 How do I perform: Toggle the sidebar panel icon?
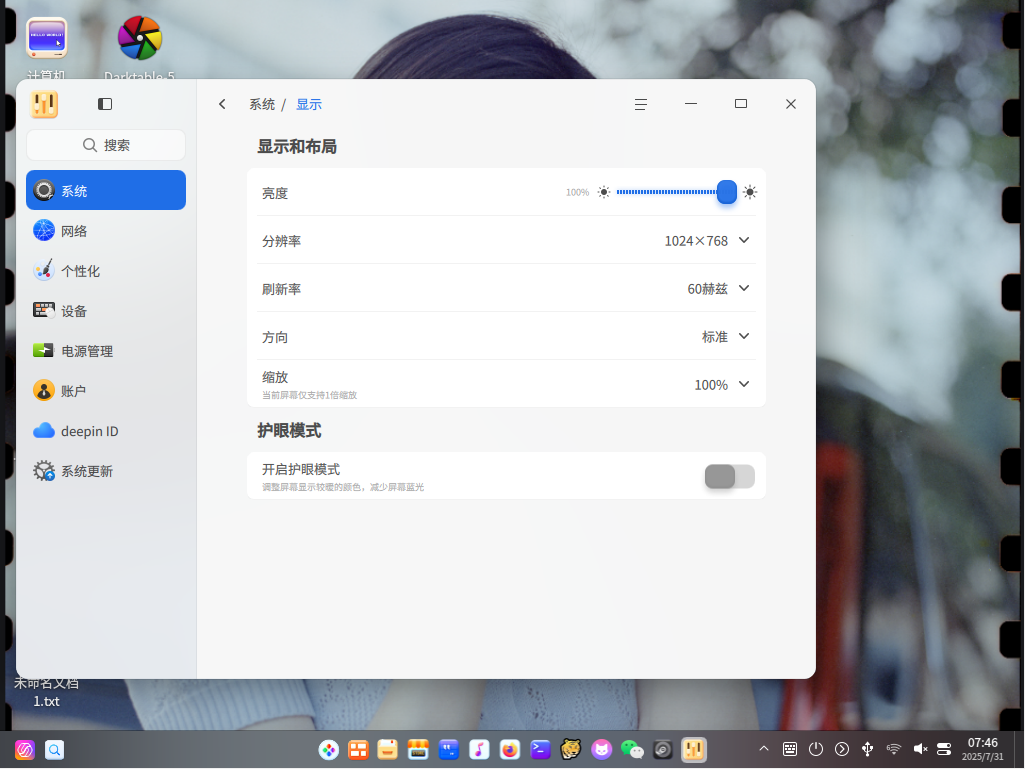click(105, 104)
